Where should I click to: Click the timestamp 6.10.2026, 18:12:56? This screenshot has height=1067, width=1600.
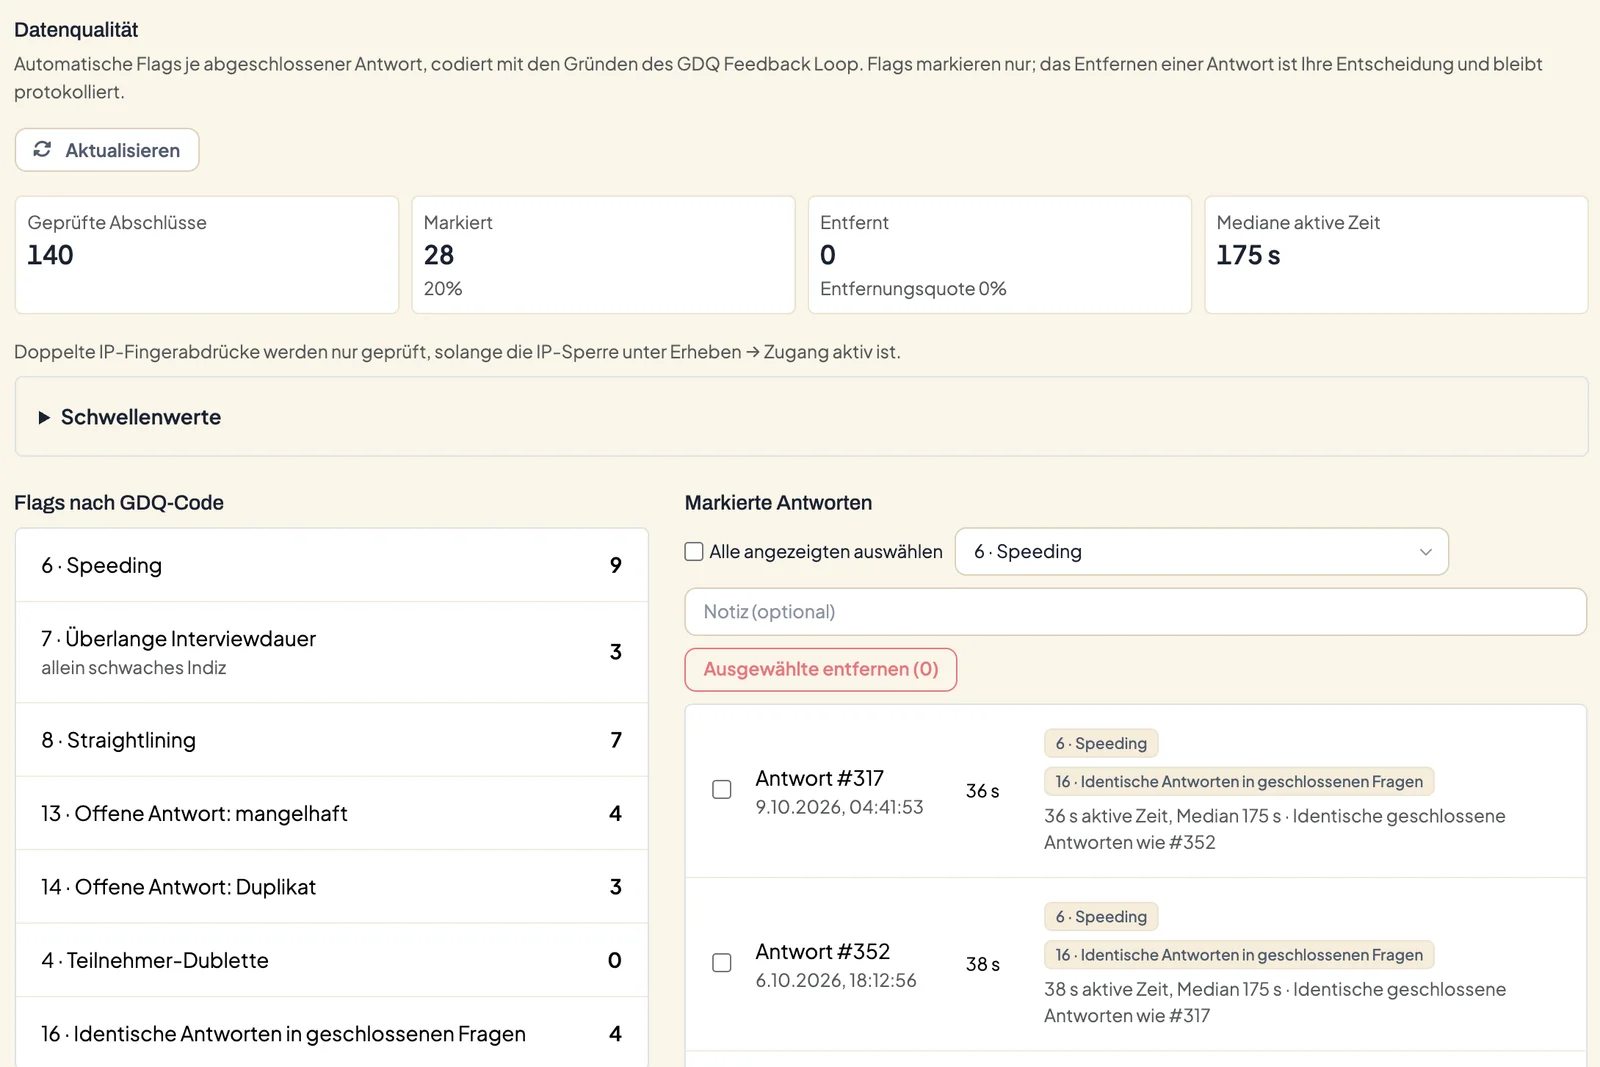tap(836, 980)
